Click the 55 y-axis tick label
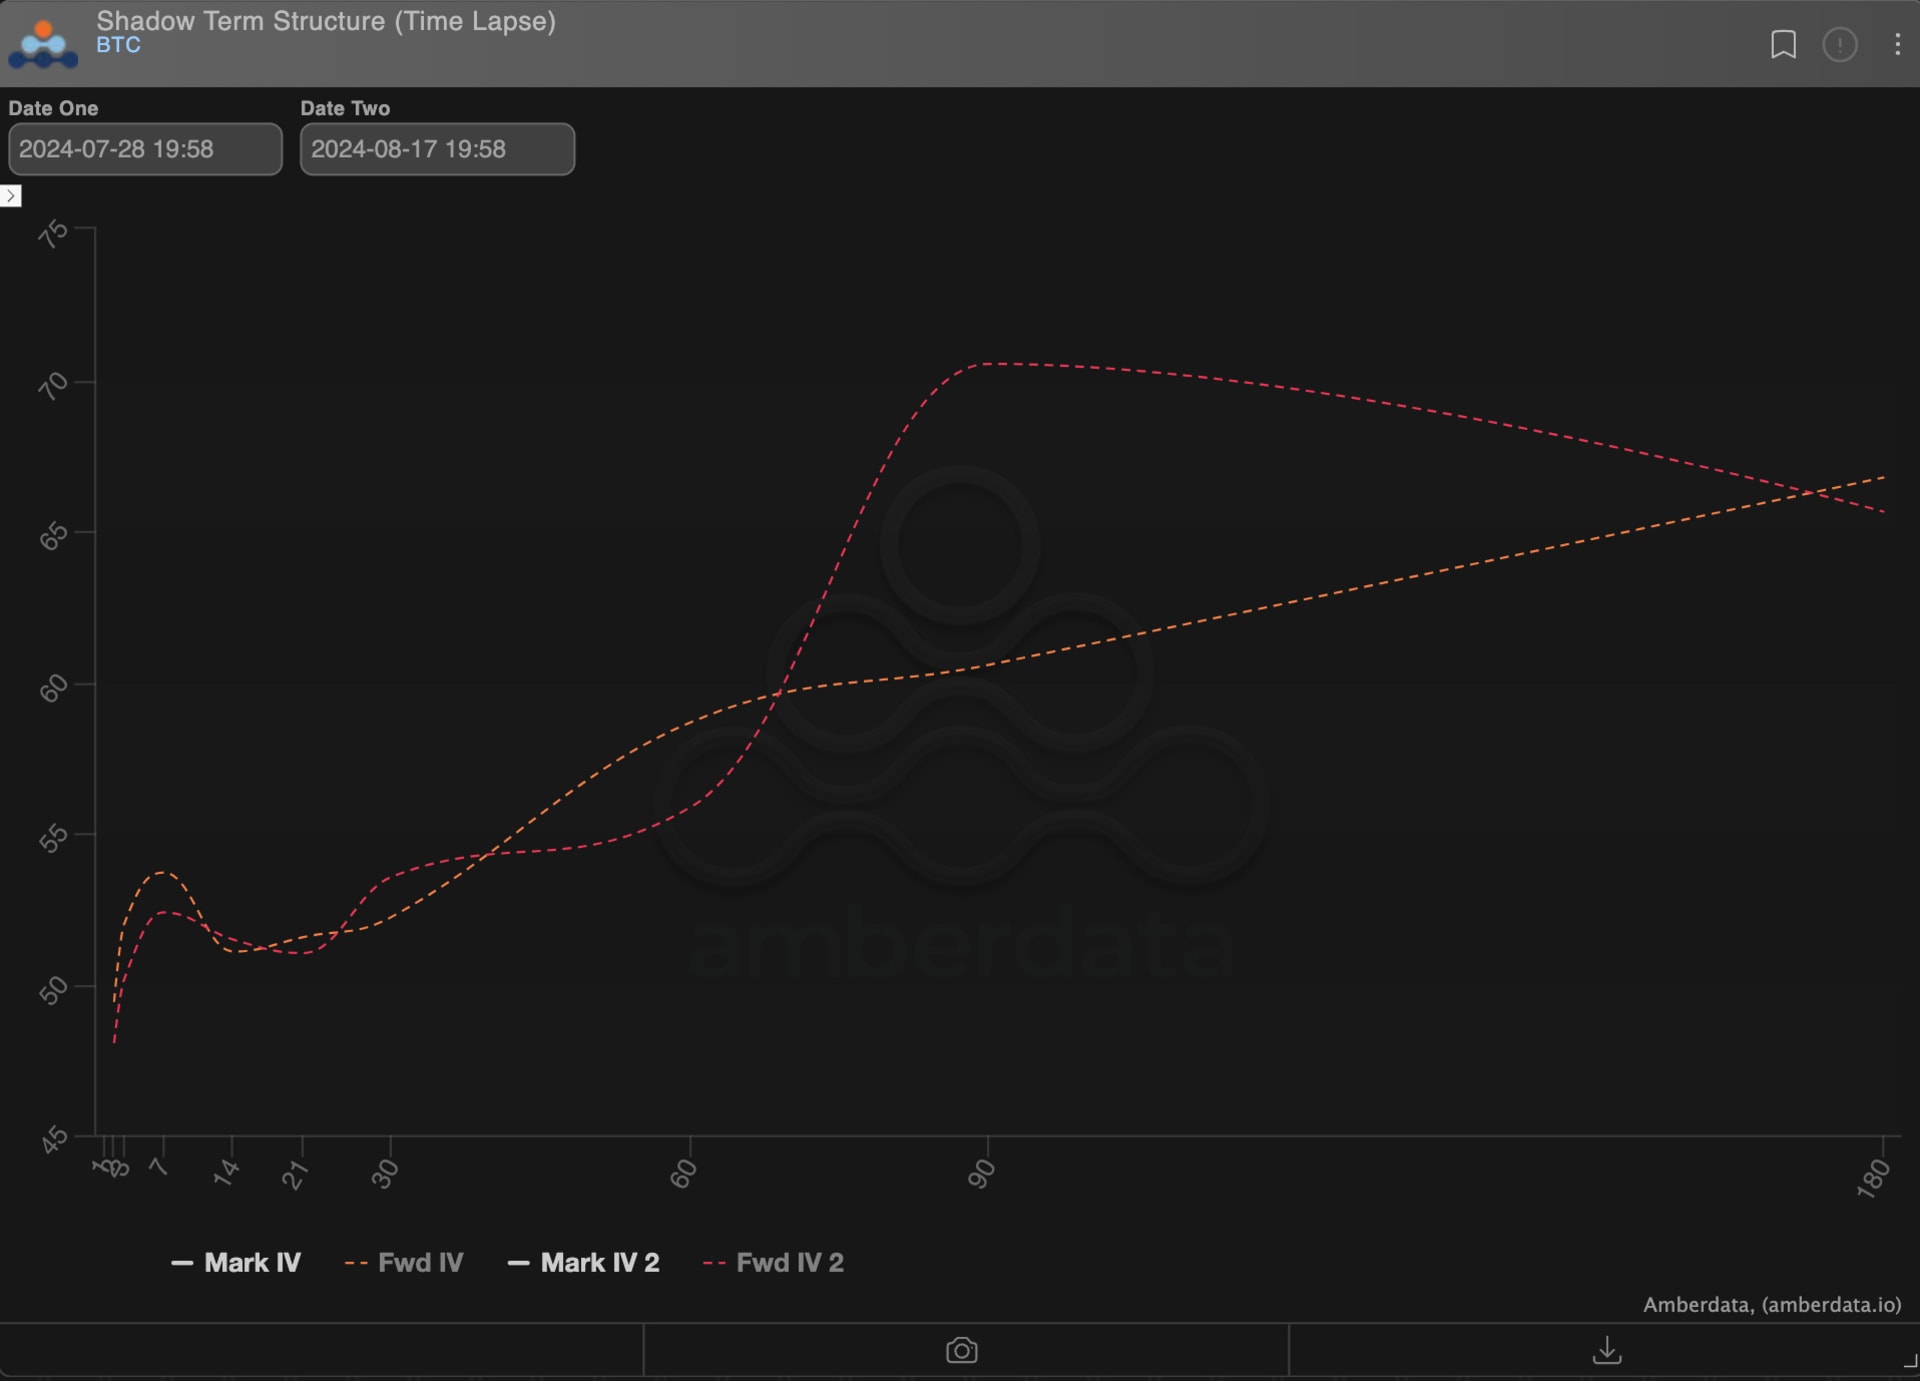 pyautogui.click(x=53, y=838)
